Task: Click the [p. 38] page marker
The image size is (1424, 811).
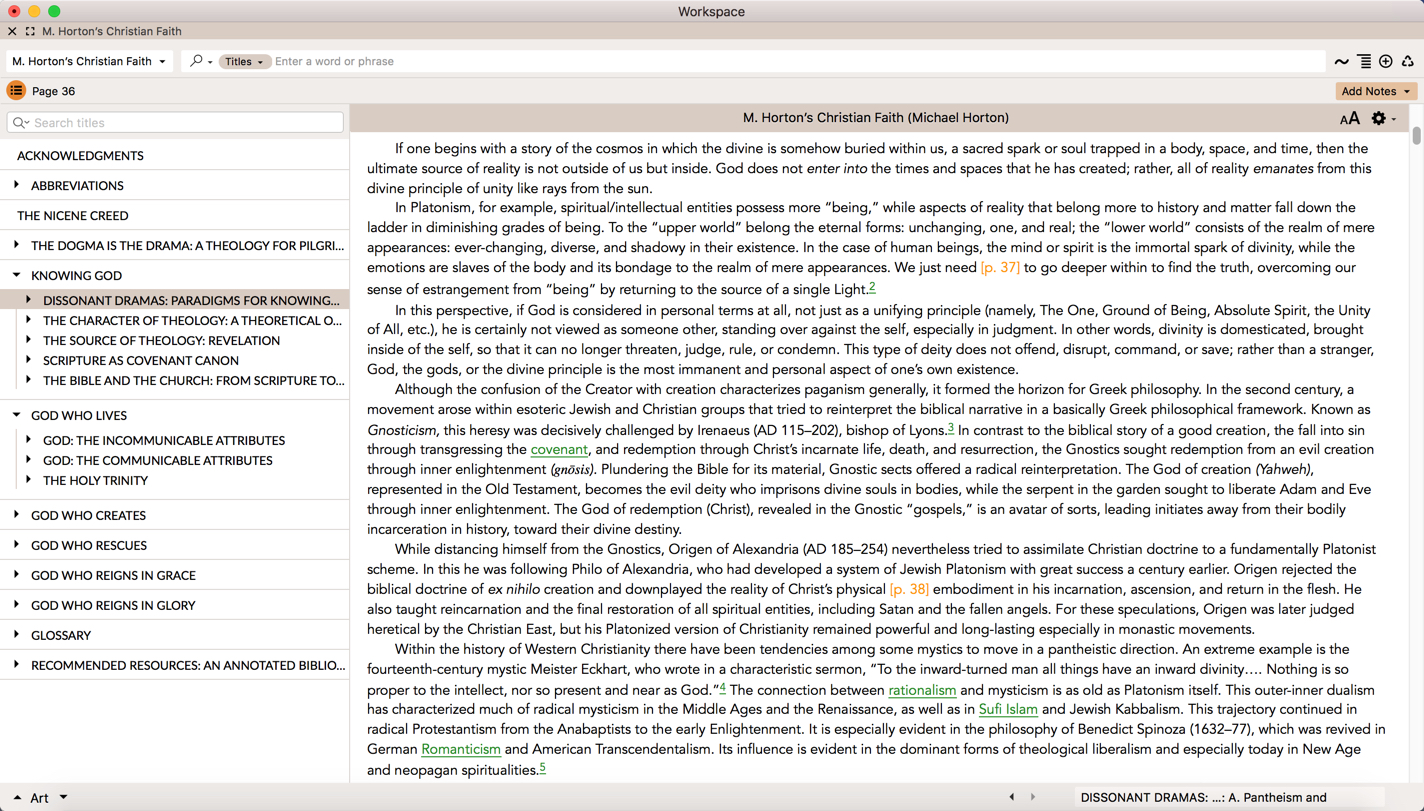Action: click(909, 590)
